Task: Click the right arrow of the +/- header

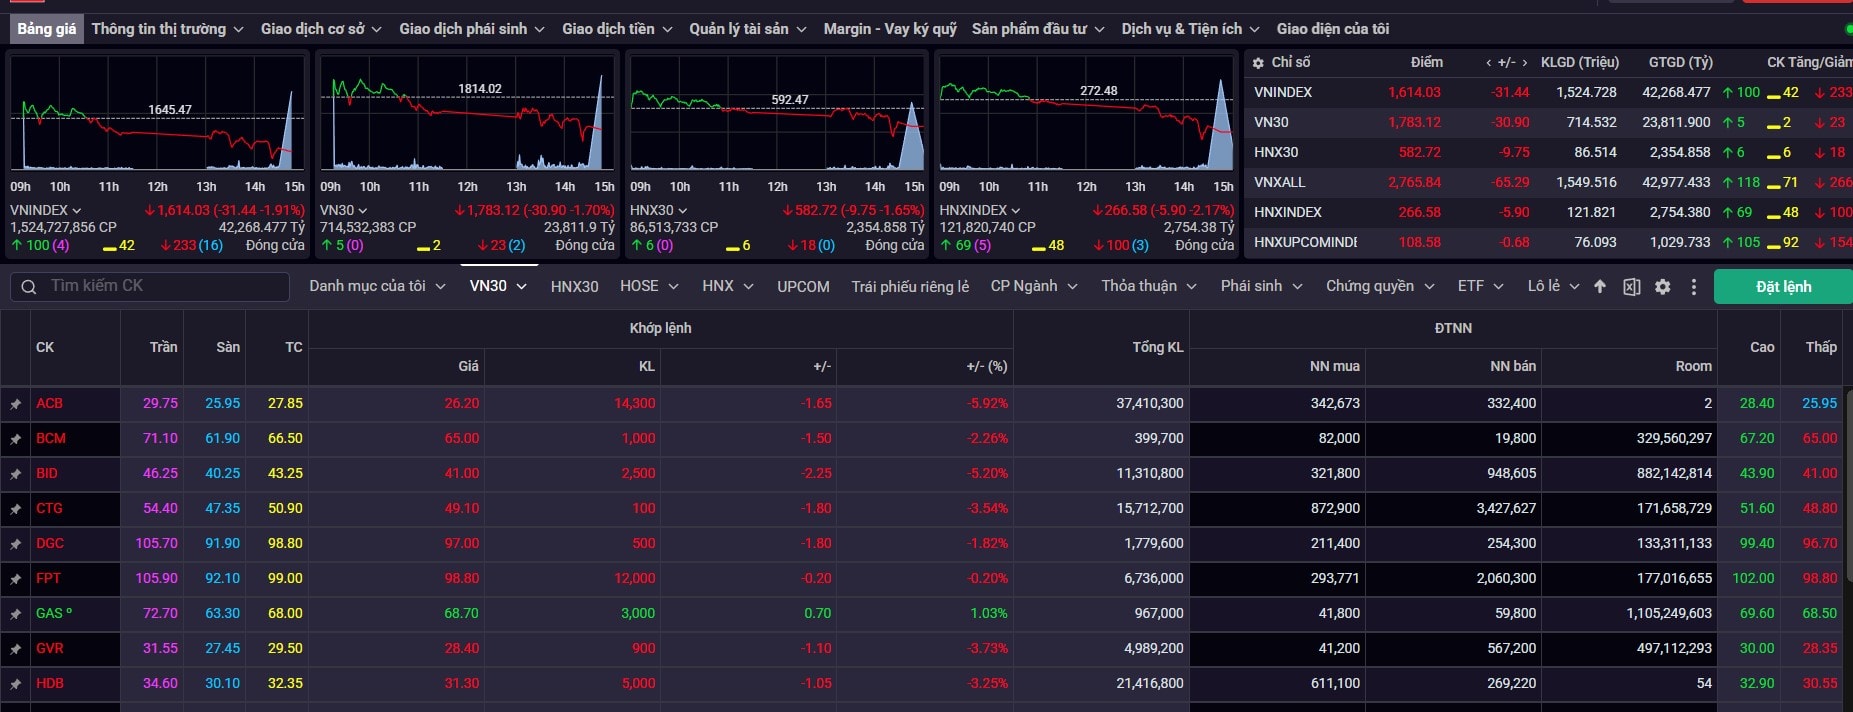Action: [1525, 63]
